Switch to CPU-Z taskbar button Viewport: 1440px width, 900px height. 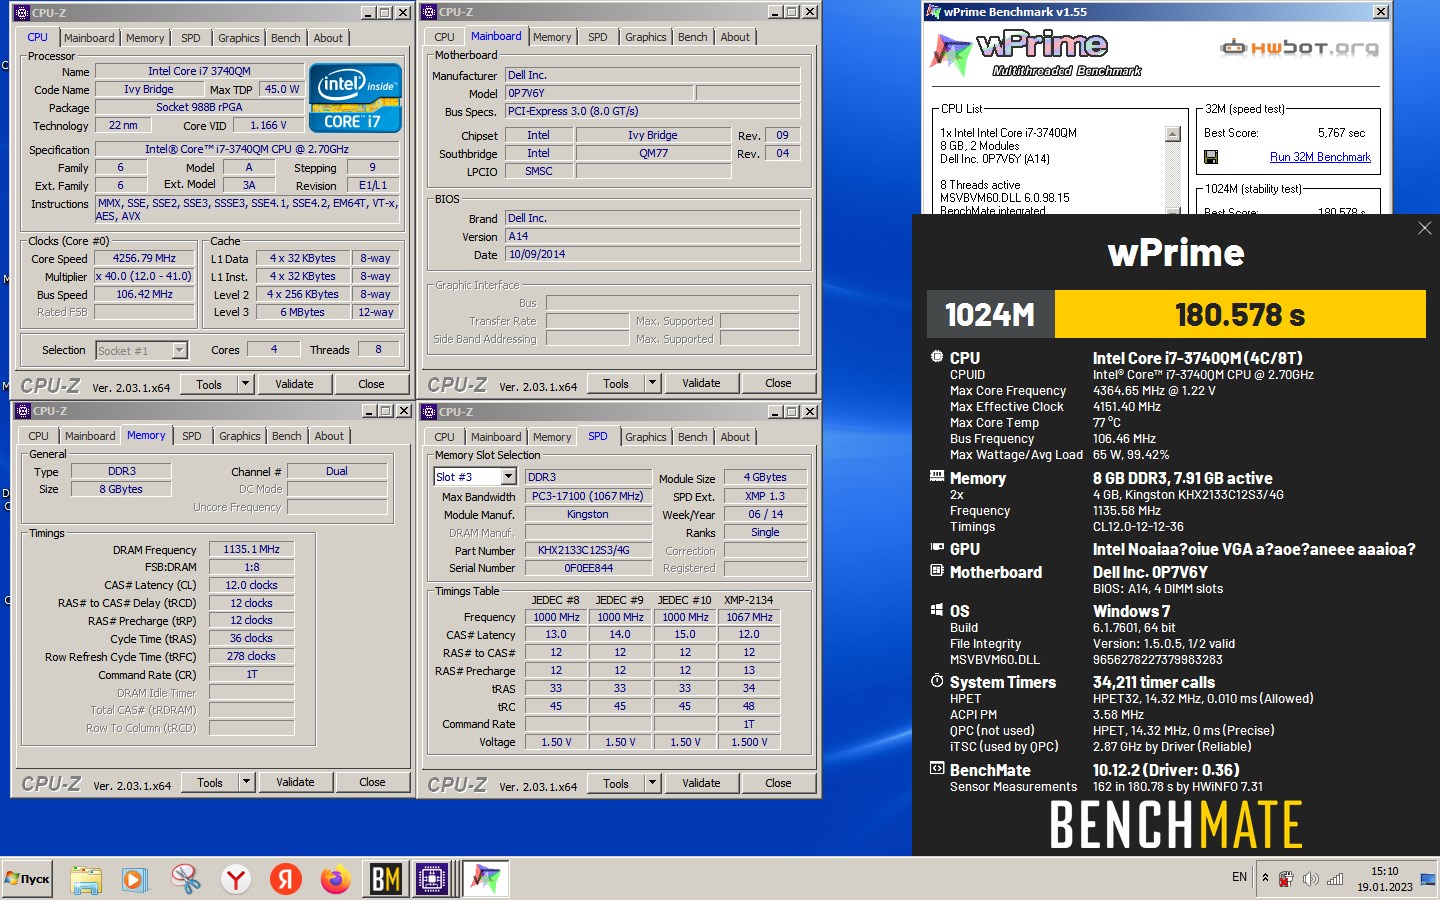434,879
